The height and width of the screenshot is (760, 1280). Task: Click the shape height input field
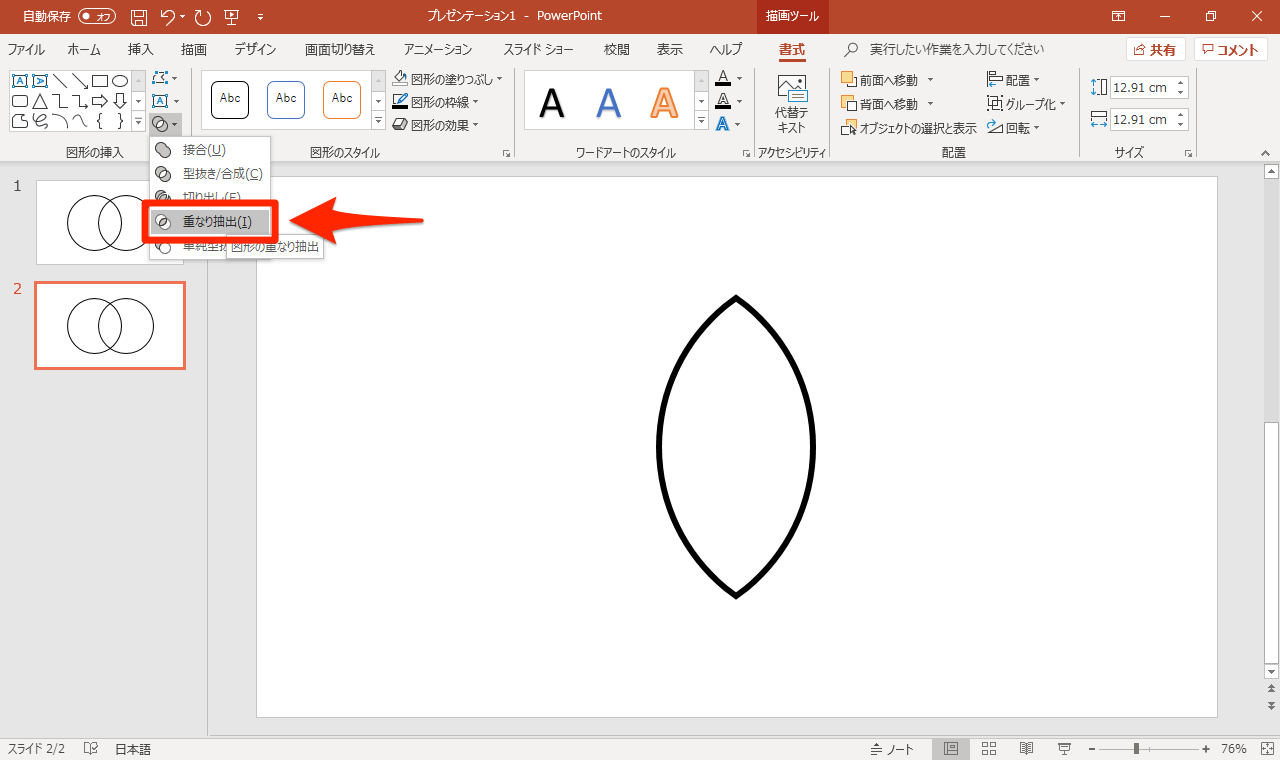pos(1142,88)
